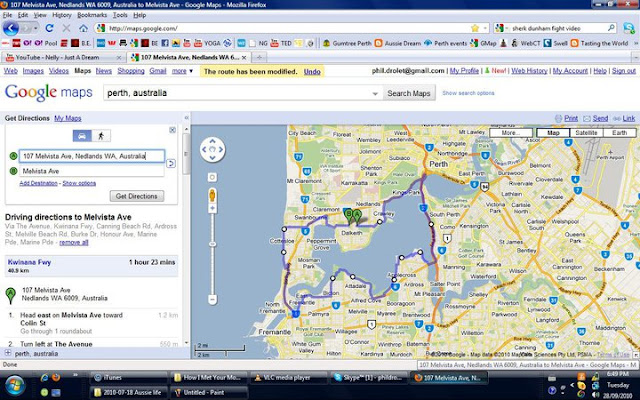Click Show options link under destinations
The image size is (640, 400).
pyautogui.click(x=79, y=183)
